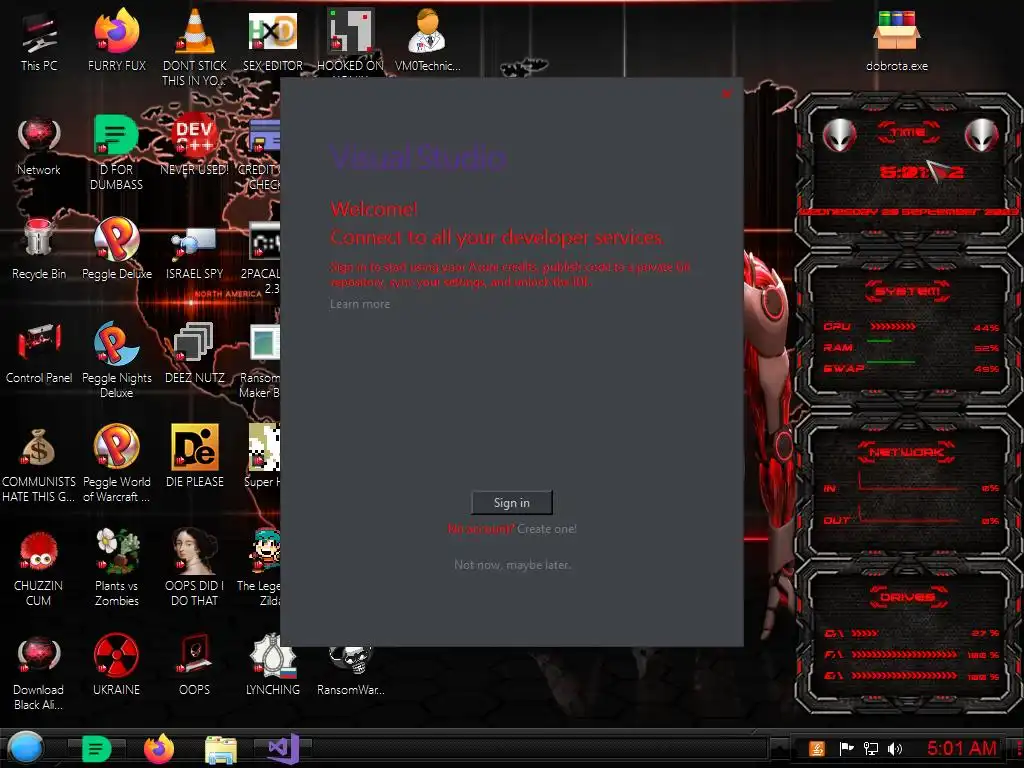Open the HxD hex editor icon
Screen dimensions: 1024x768
(272, 40)
